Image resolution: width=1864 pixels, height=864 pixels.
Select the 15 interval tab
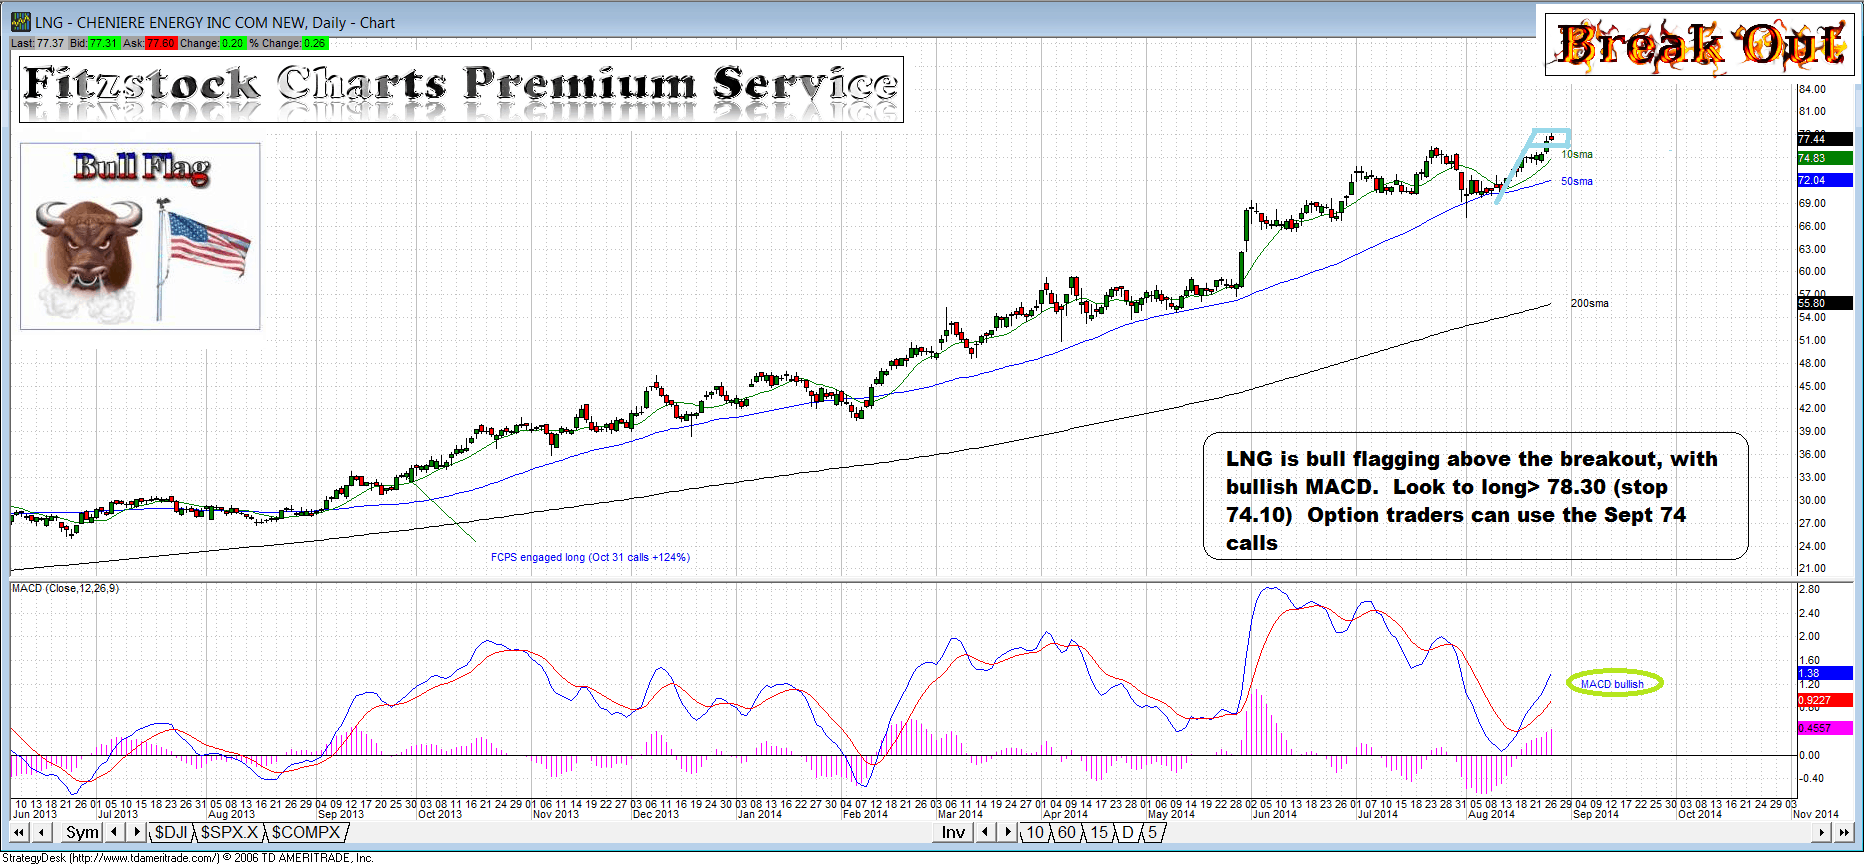tap(1099, 832)
